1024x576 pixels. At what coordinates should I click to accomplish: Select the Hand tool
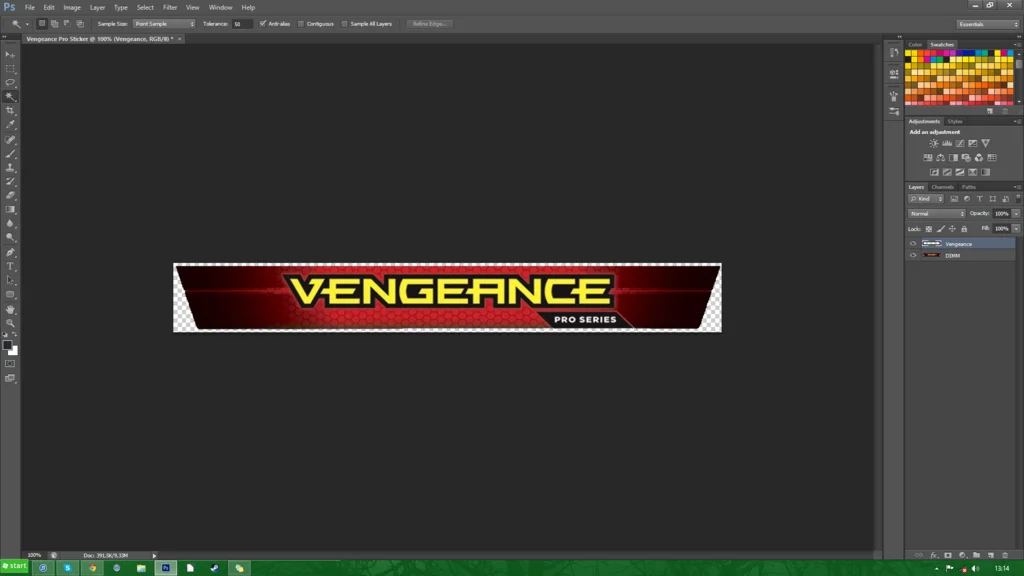click(x=10, y=309)
